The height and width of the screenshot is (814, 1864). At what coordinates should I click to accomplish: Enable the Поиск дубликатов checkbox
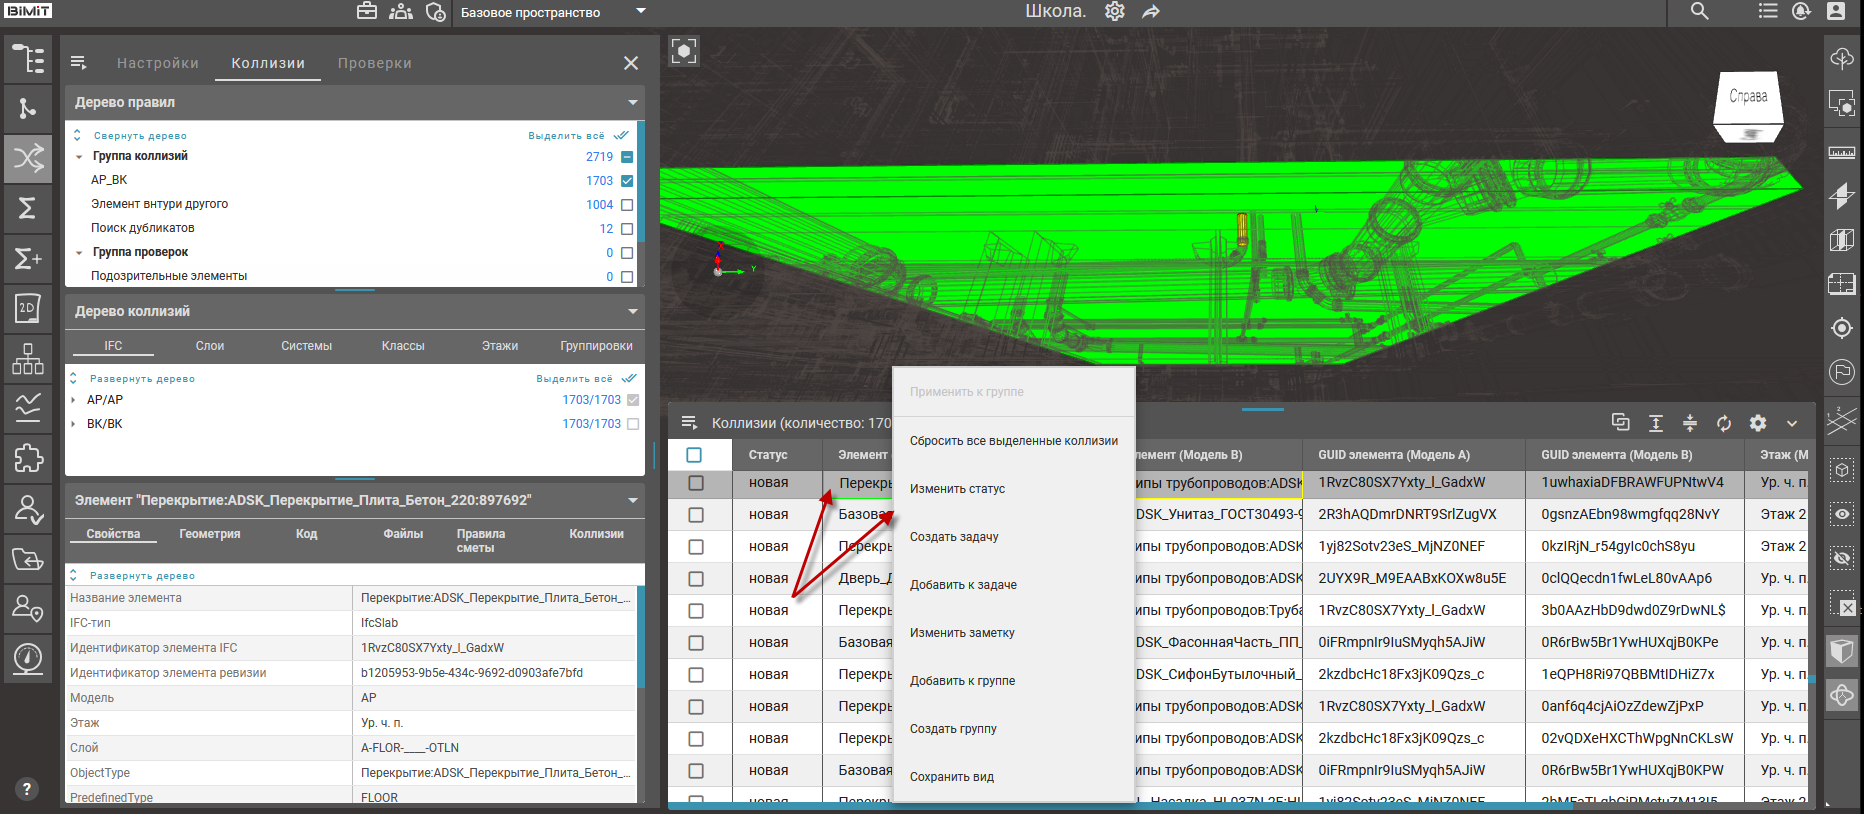627,229
